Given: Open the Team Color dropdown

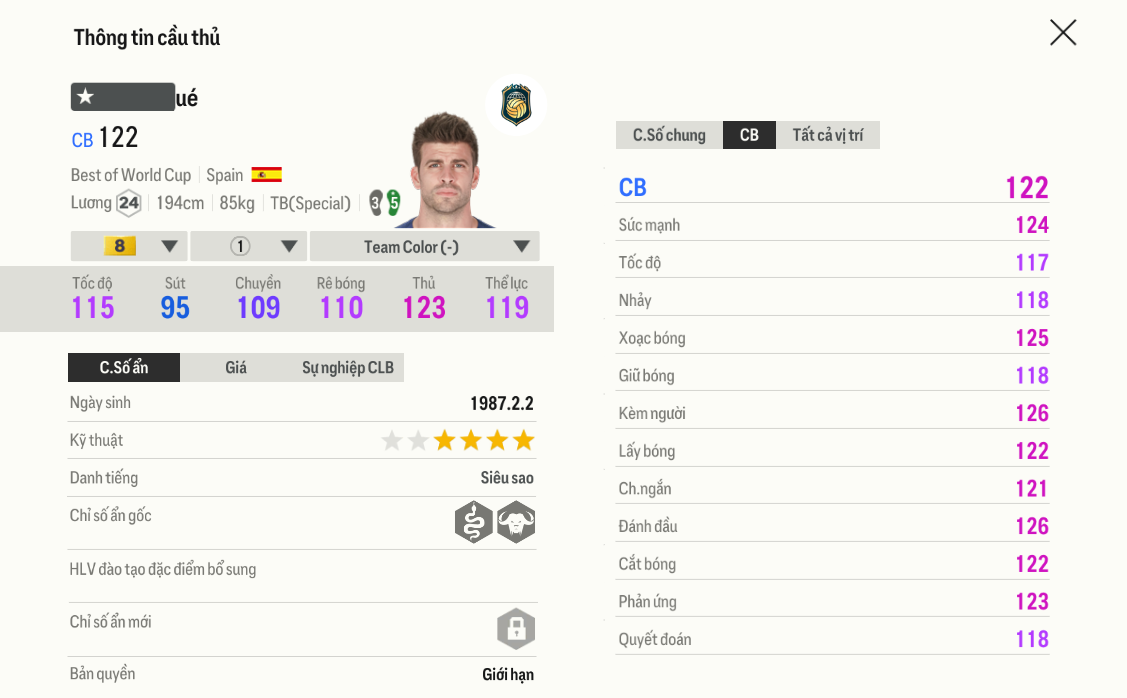Looking at the screenshot, I should tap(424, 246).
